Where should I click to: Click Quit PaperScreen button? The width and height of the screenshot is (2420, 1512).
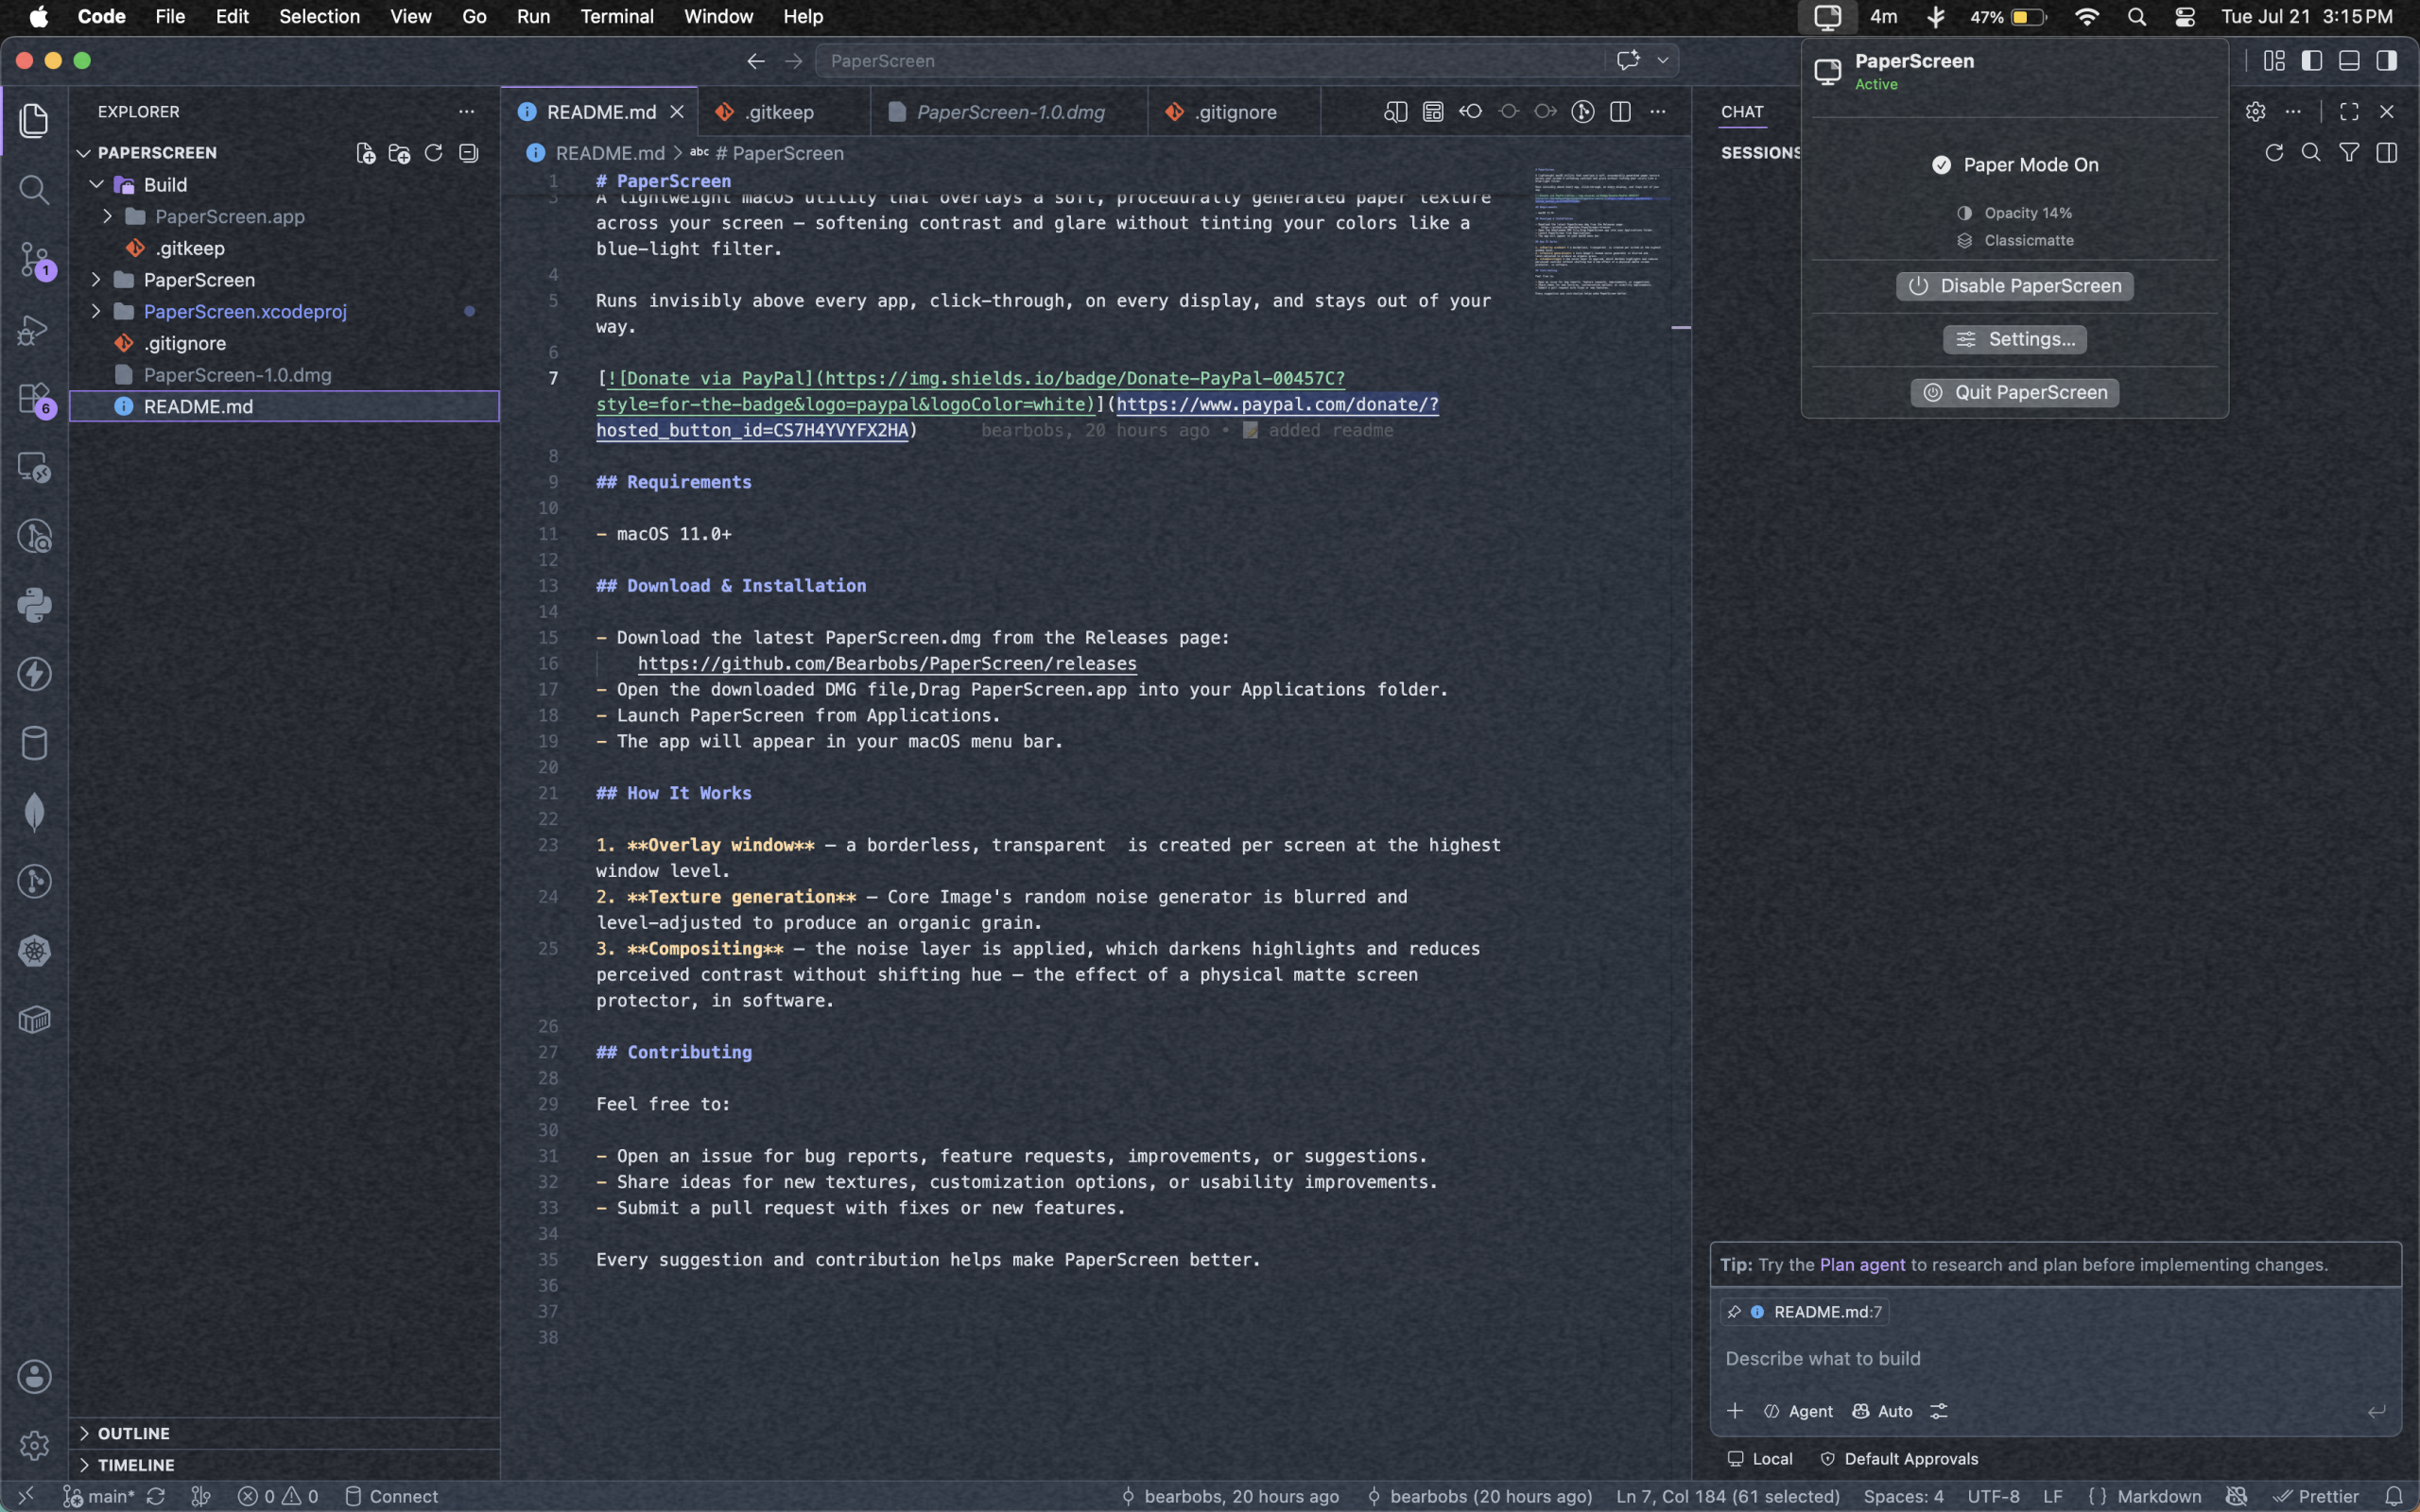[x=2015, y=393]
